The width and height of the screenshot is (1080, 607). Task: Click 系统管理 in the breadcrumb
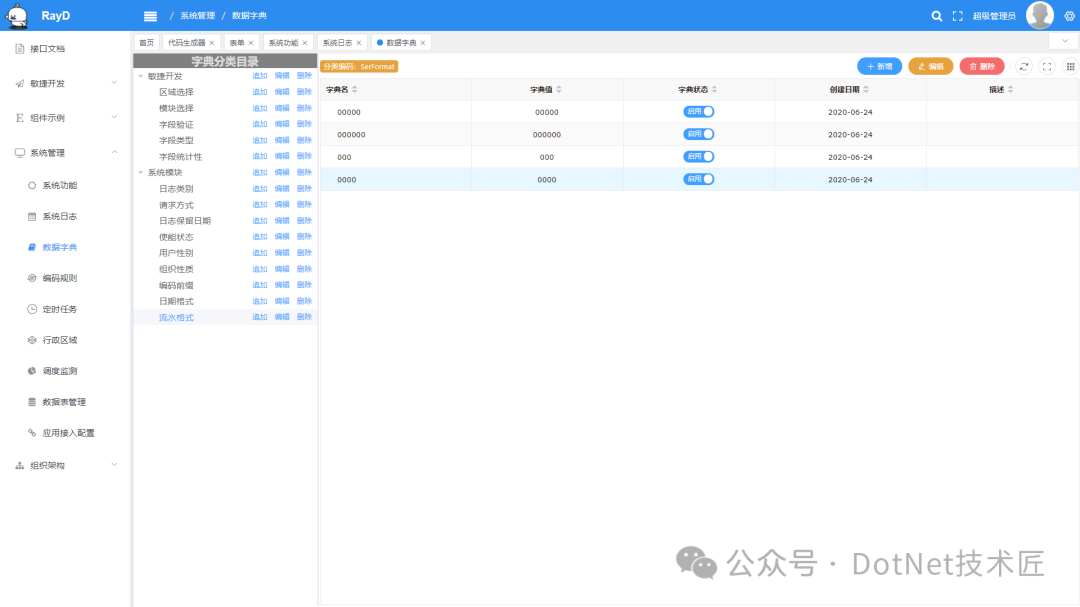coord(198,16)
